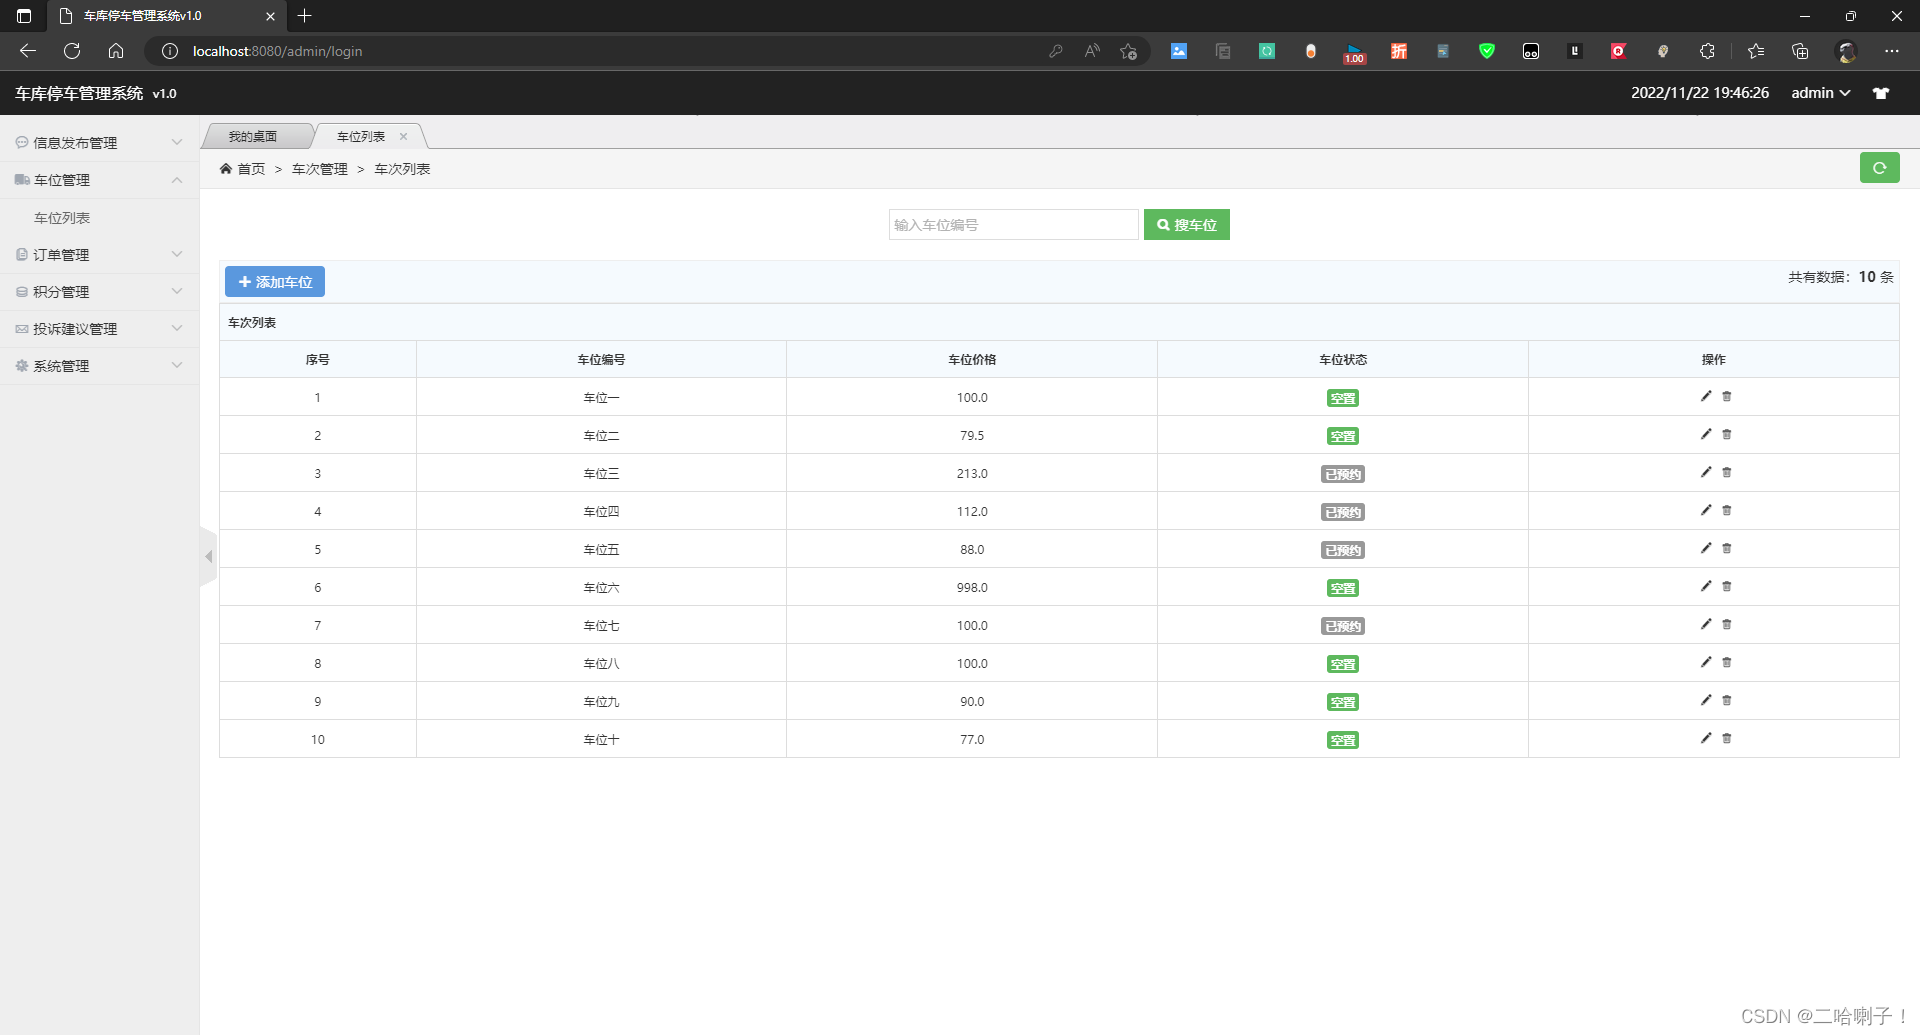Focus the 输入车位编号 search field
Image resolution: width=1920 pixels, height=1035 pixels.
pos(1013,225)
